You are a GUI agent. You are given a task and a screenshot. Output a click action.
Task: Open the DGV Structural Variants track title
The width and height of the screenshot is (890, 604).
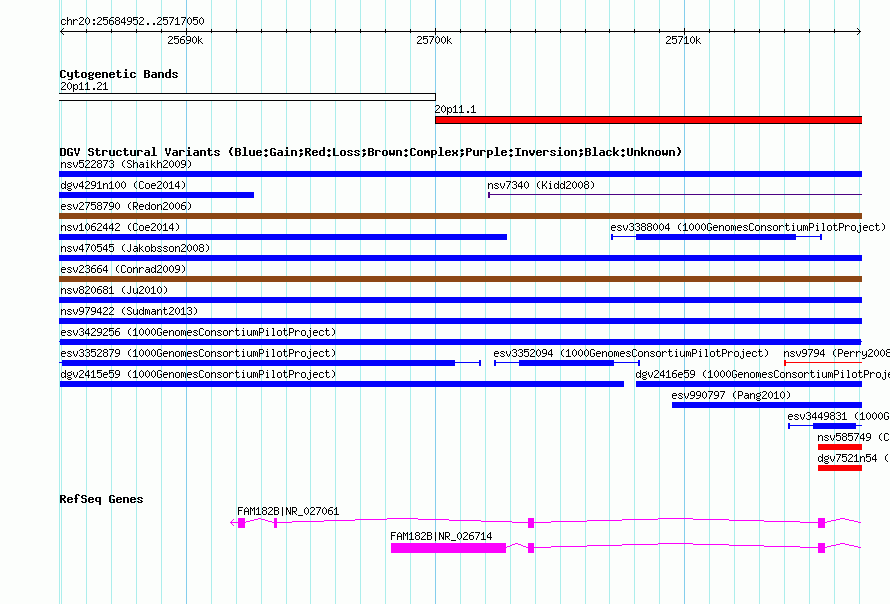click(371, 152)
